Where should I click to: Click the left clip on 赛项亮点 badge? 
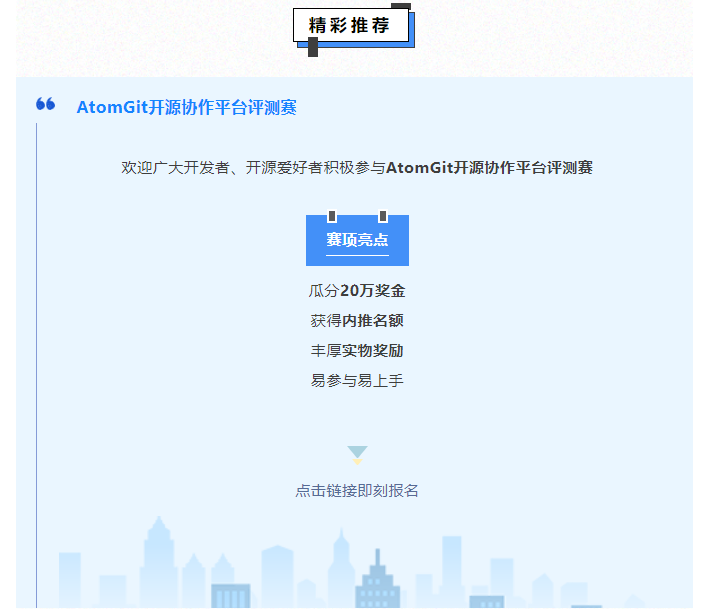tap(332, 216)
